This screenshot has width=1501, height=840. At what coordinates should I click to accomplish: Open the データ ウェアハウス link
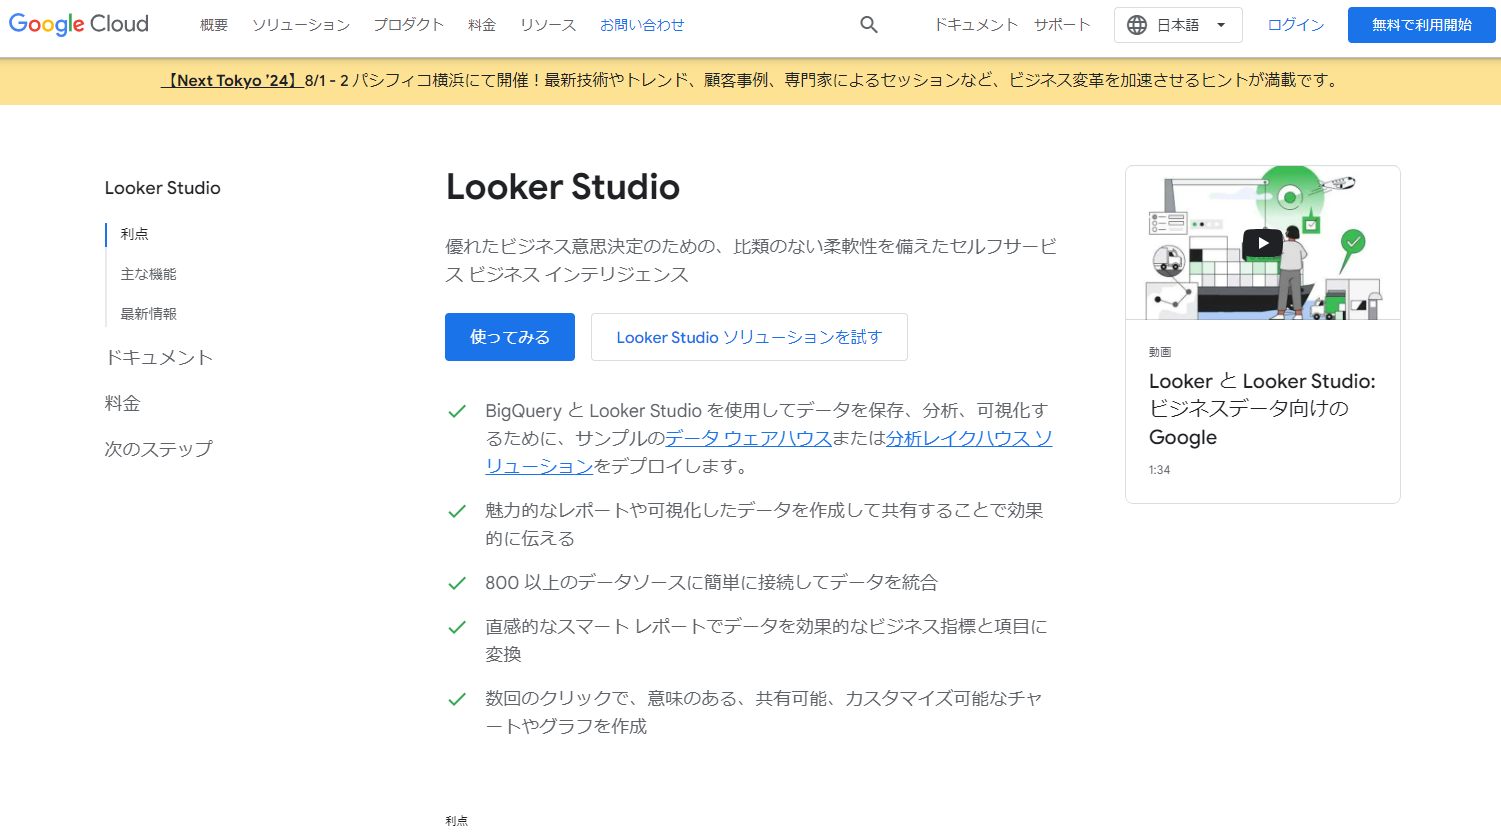pyautogui.click(x=749, y=438)
